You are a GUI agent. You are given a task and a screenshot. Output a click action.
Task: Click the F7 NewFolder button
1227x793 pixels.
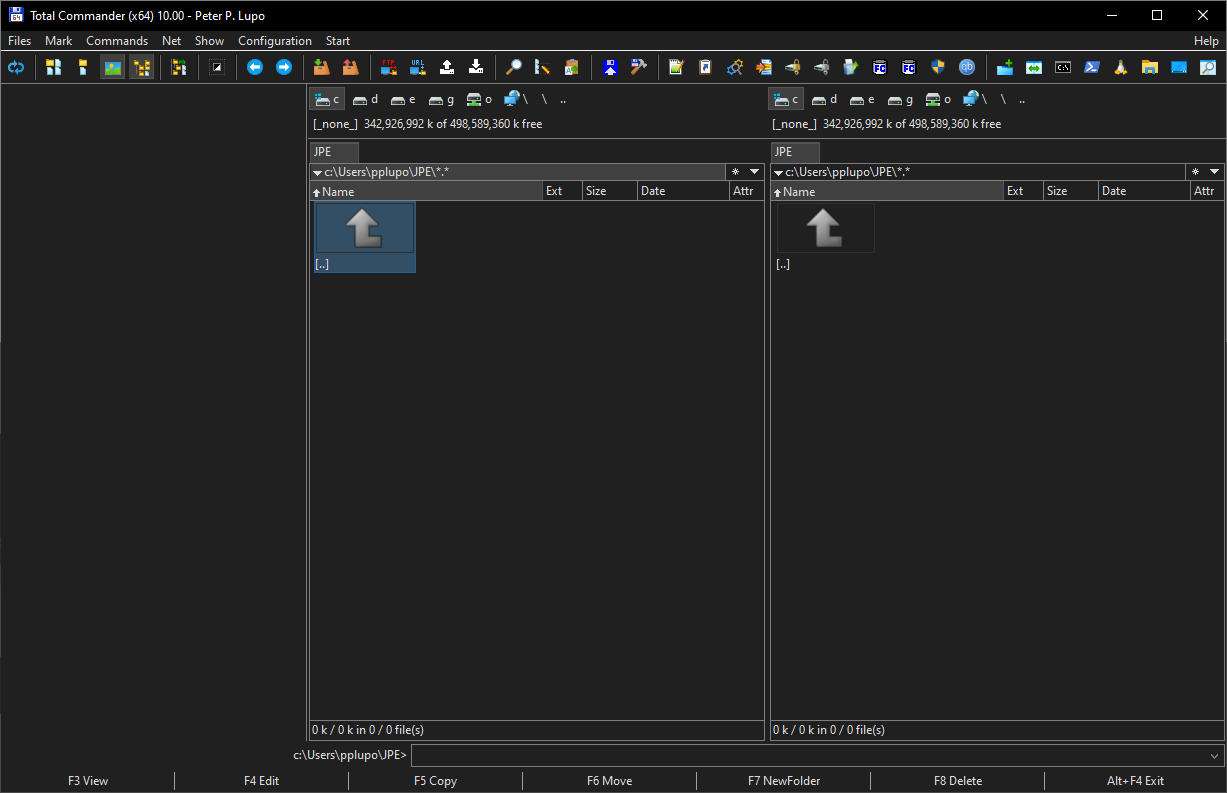coord(784,781)
